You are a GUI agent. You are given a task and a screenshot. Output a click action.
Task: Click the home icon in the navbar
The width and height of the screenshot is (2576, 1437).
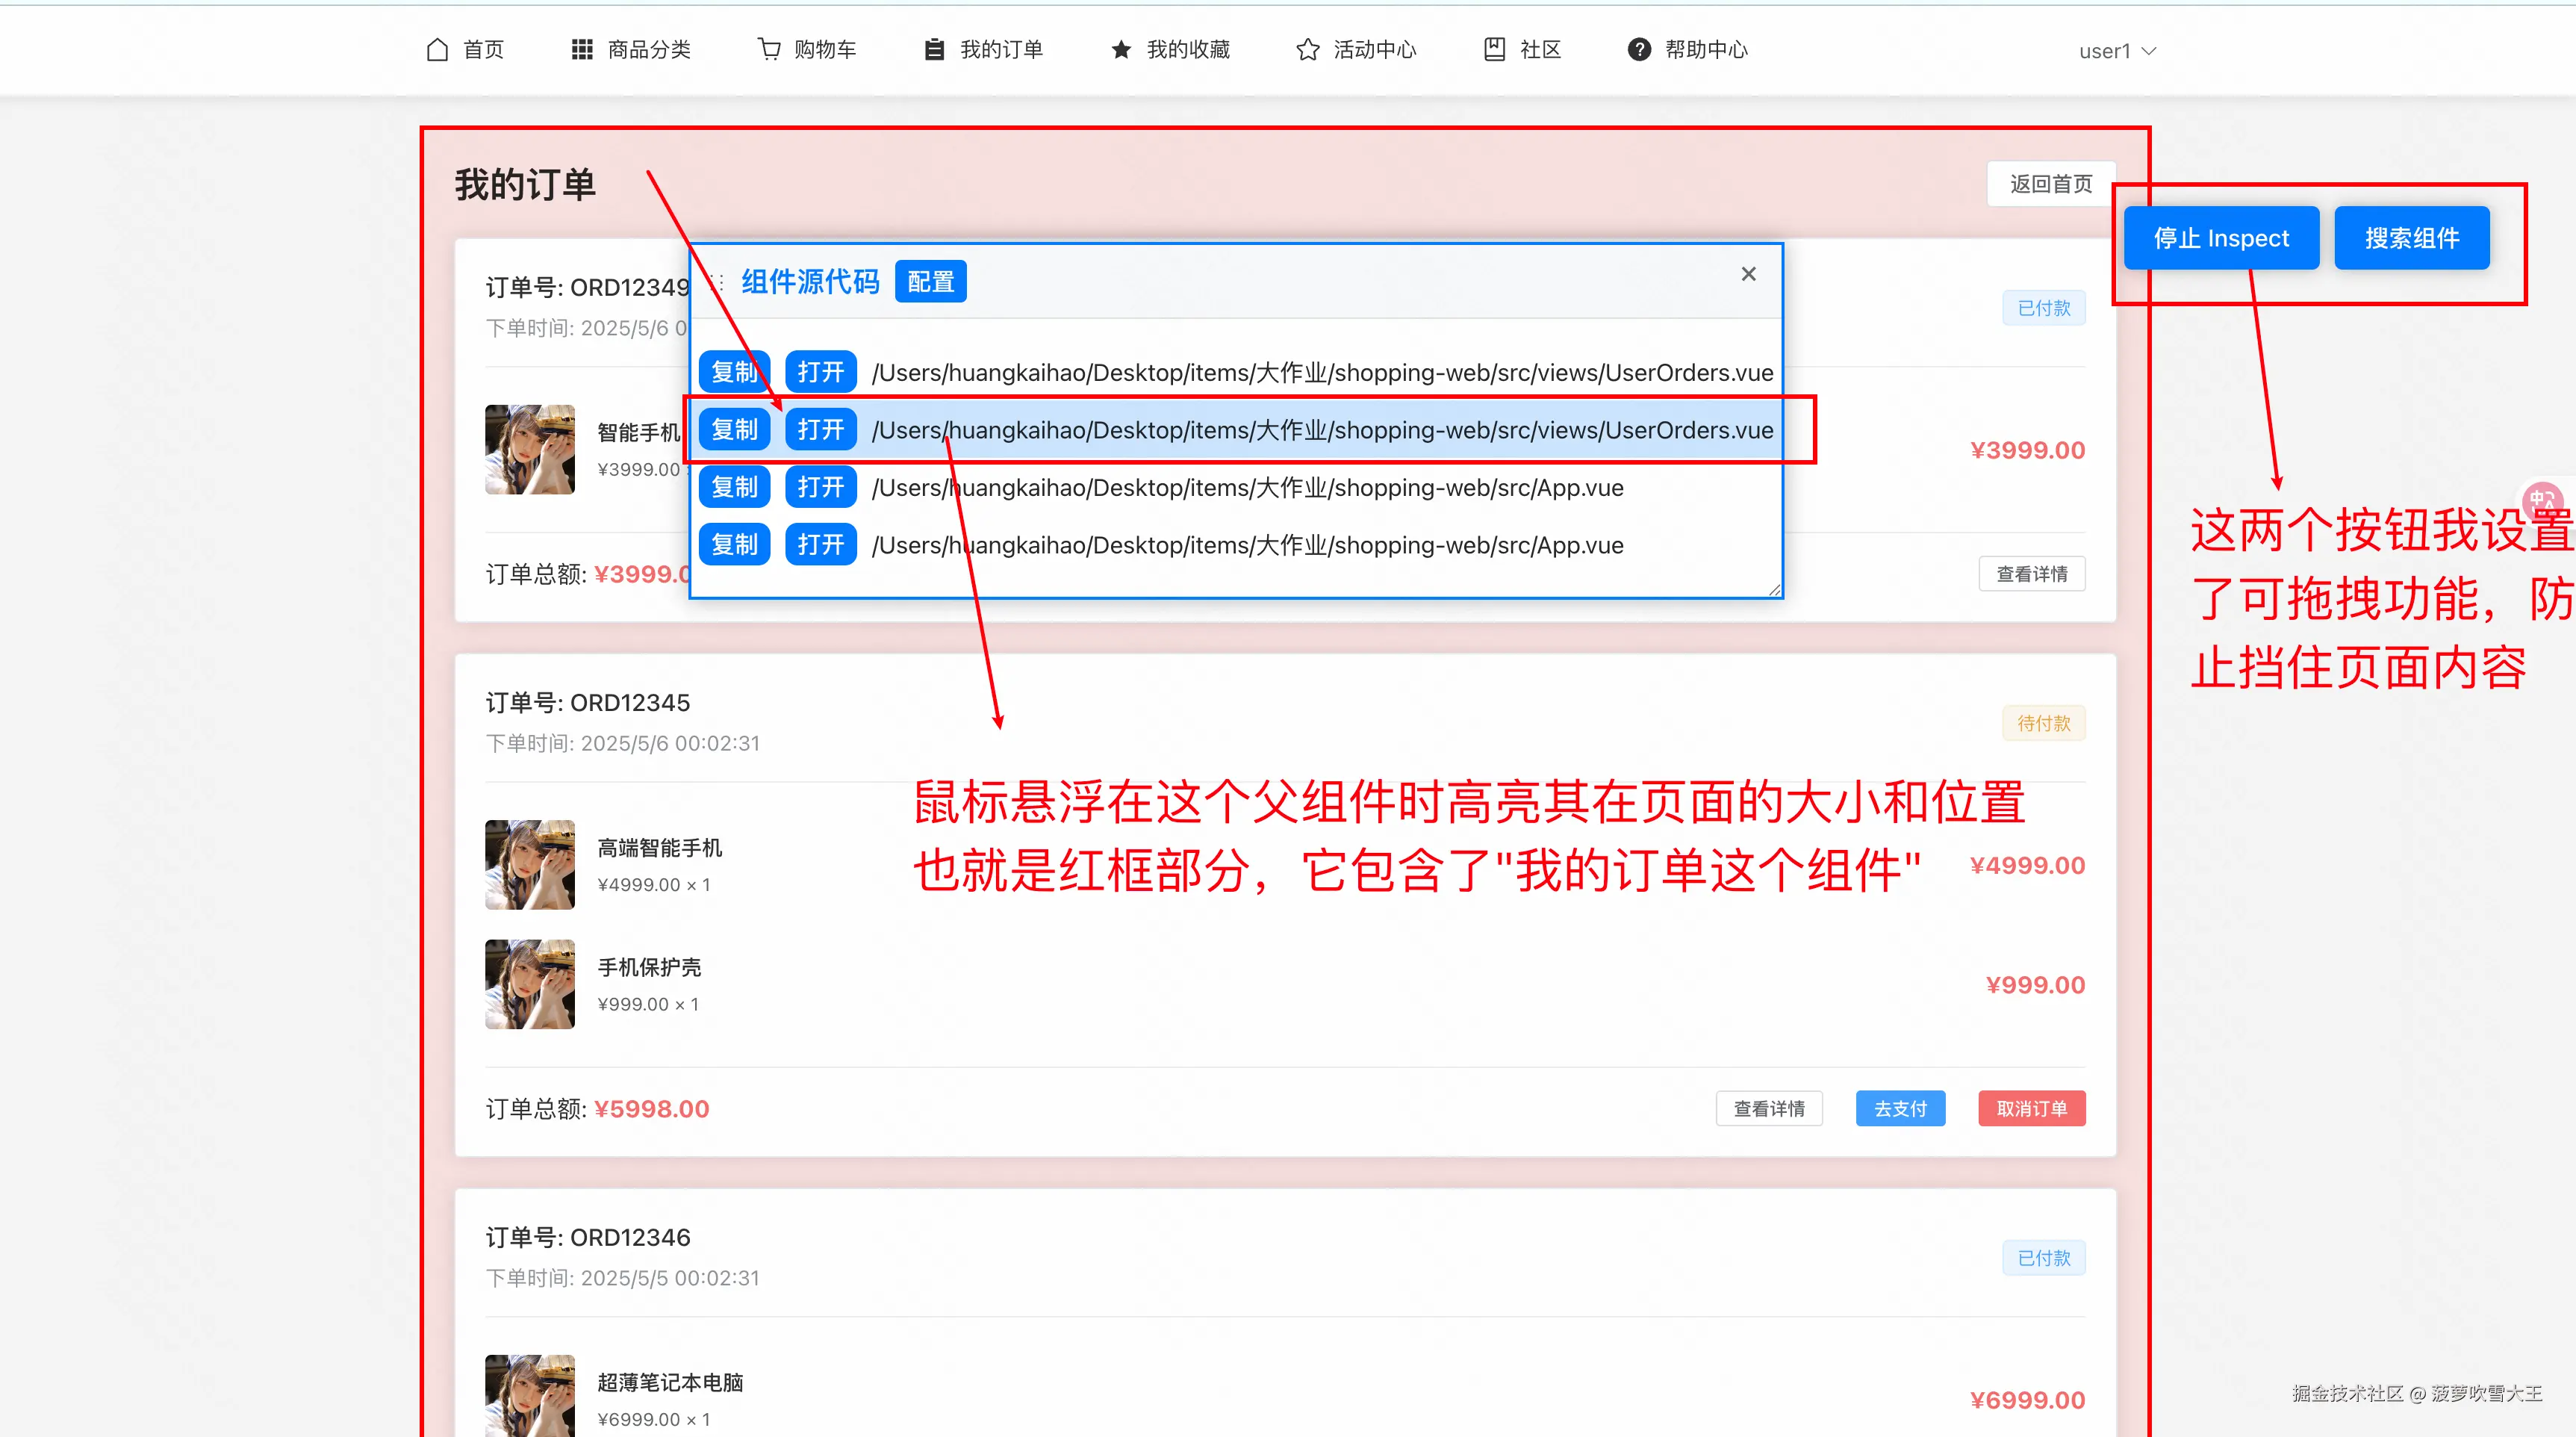point(437,50)
